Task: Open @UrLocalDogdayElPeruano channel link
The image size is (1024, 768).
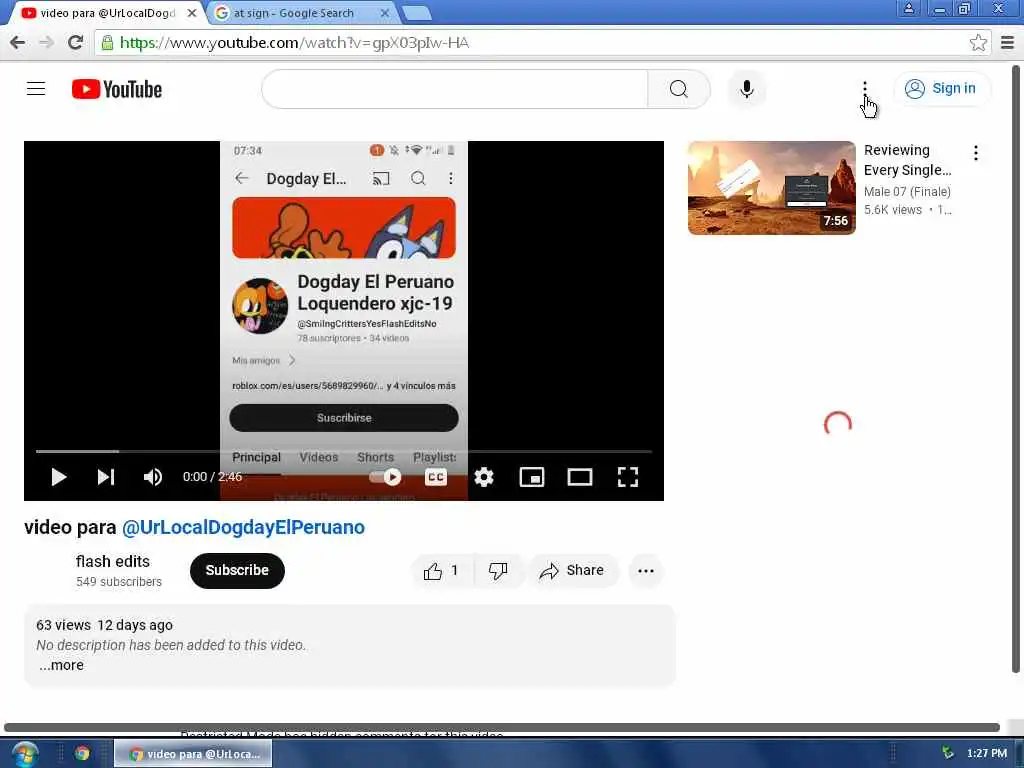Action: (244, 527)
